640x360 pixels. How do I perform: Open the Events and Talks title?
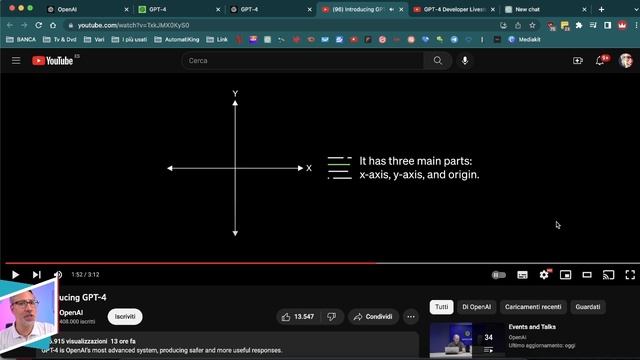(x=532, y=327)
